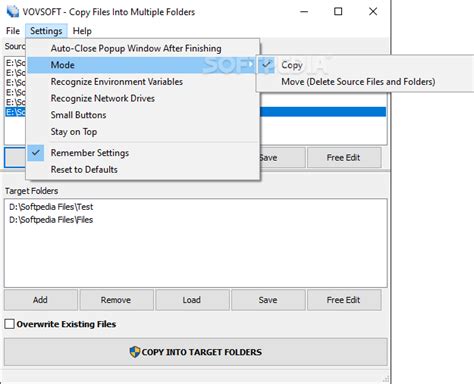Select Reset to Defaults

point(143,169)
